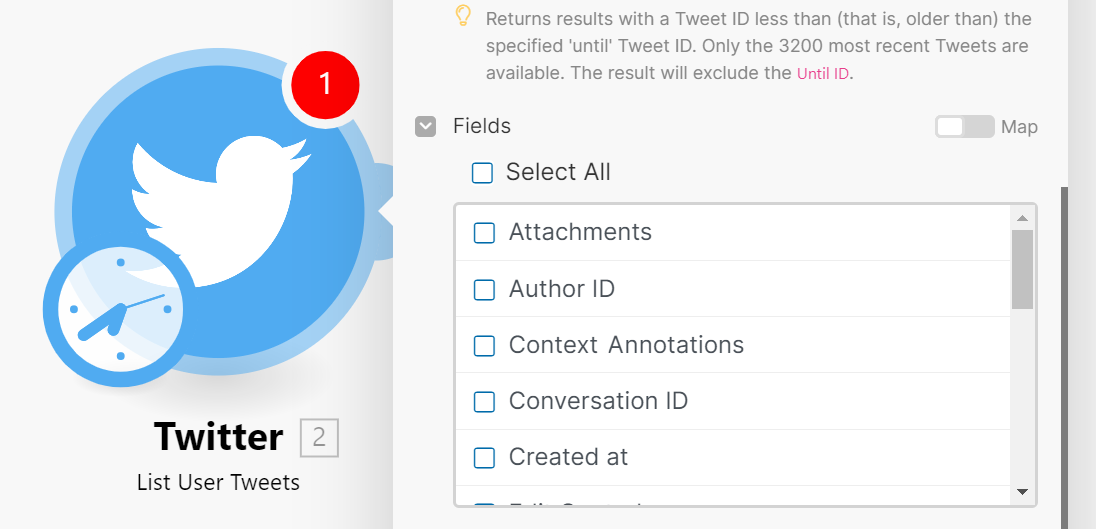Screen dimensions: 1096x529
Task: Click the module number 2 badge
Action: (319, 438)
